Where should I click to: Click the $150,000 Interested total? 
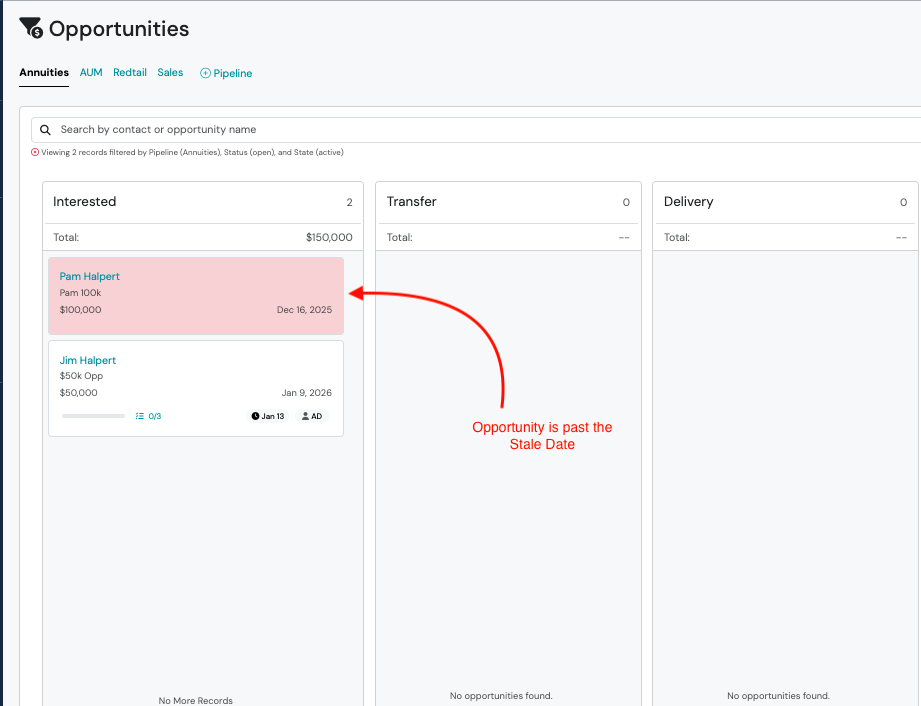tap(329, 237)
